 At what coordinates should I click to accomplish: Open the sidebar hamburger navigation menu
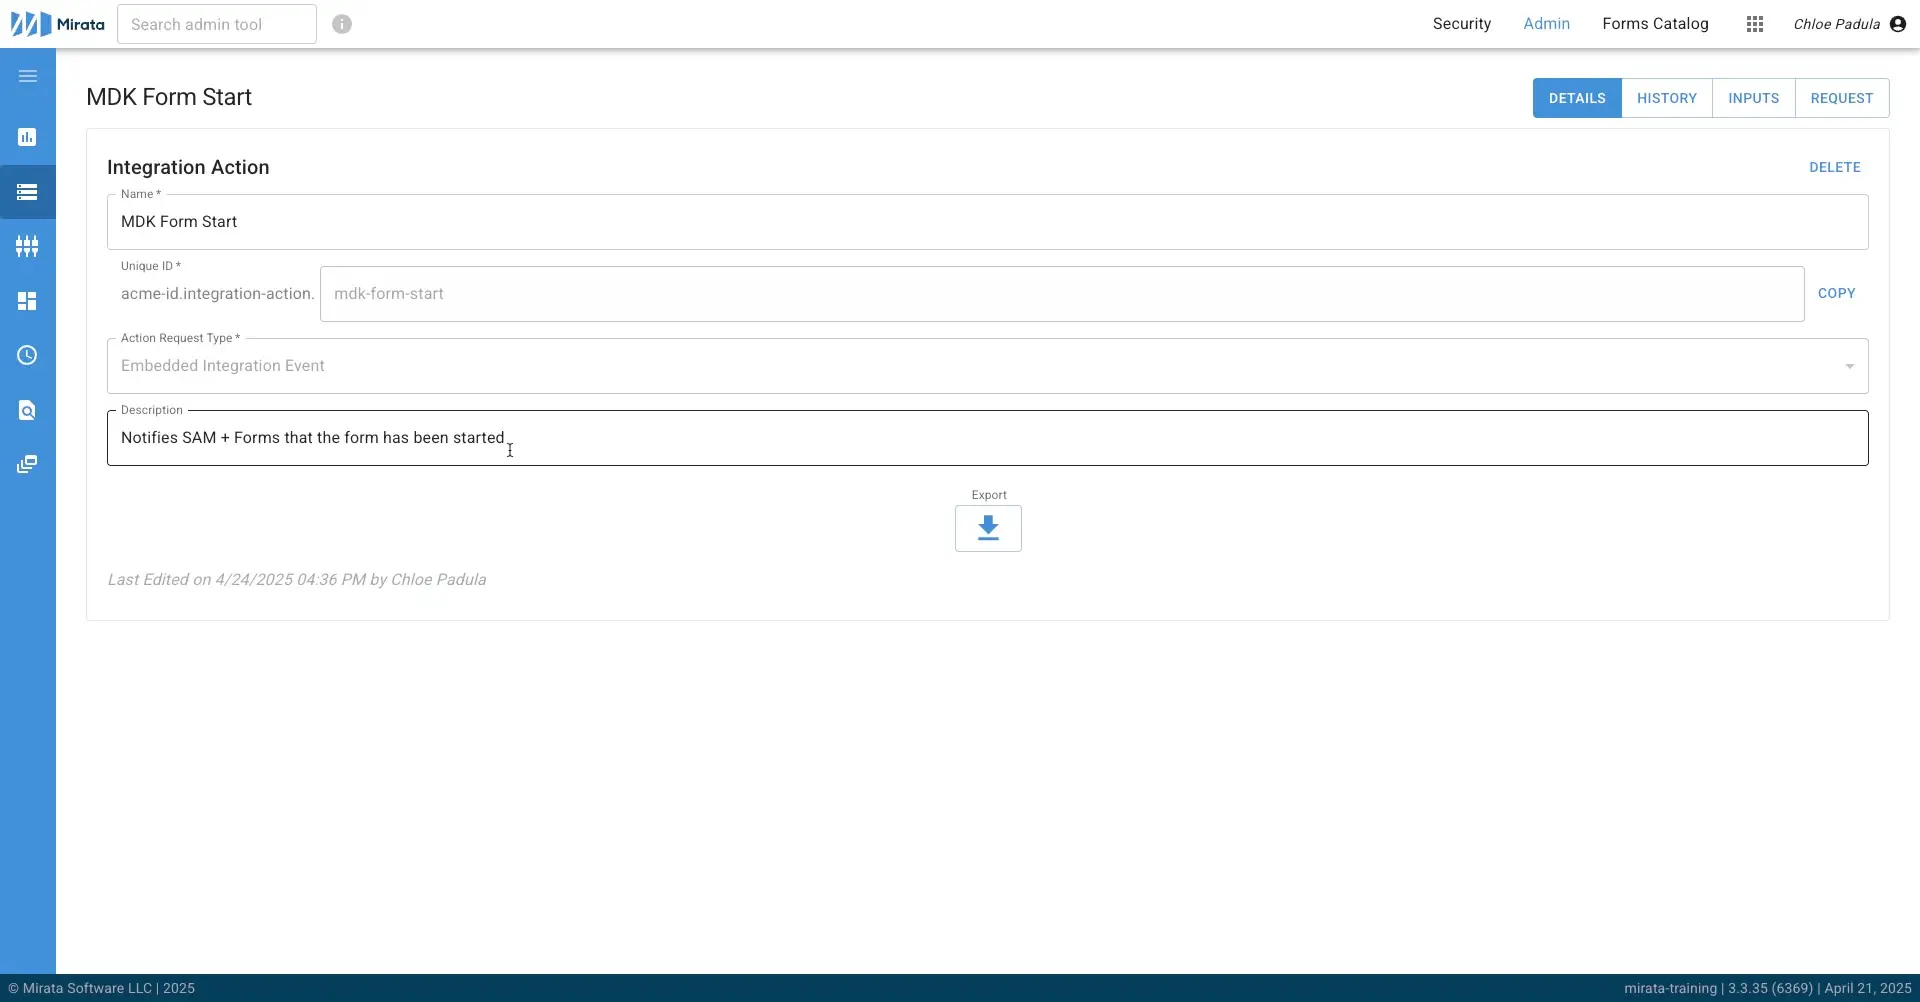pos(27,75)
